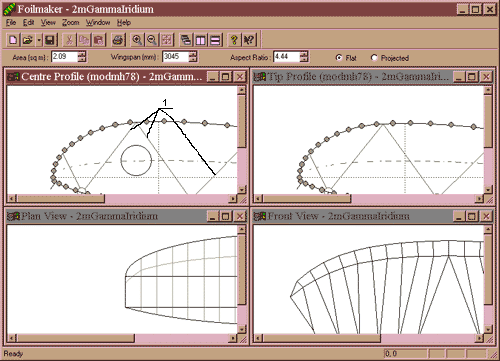Create a new file with the toolbar icon
This screenshot has height=361, width=500.
[x=13, y=40]
